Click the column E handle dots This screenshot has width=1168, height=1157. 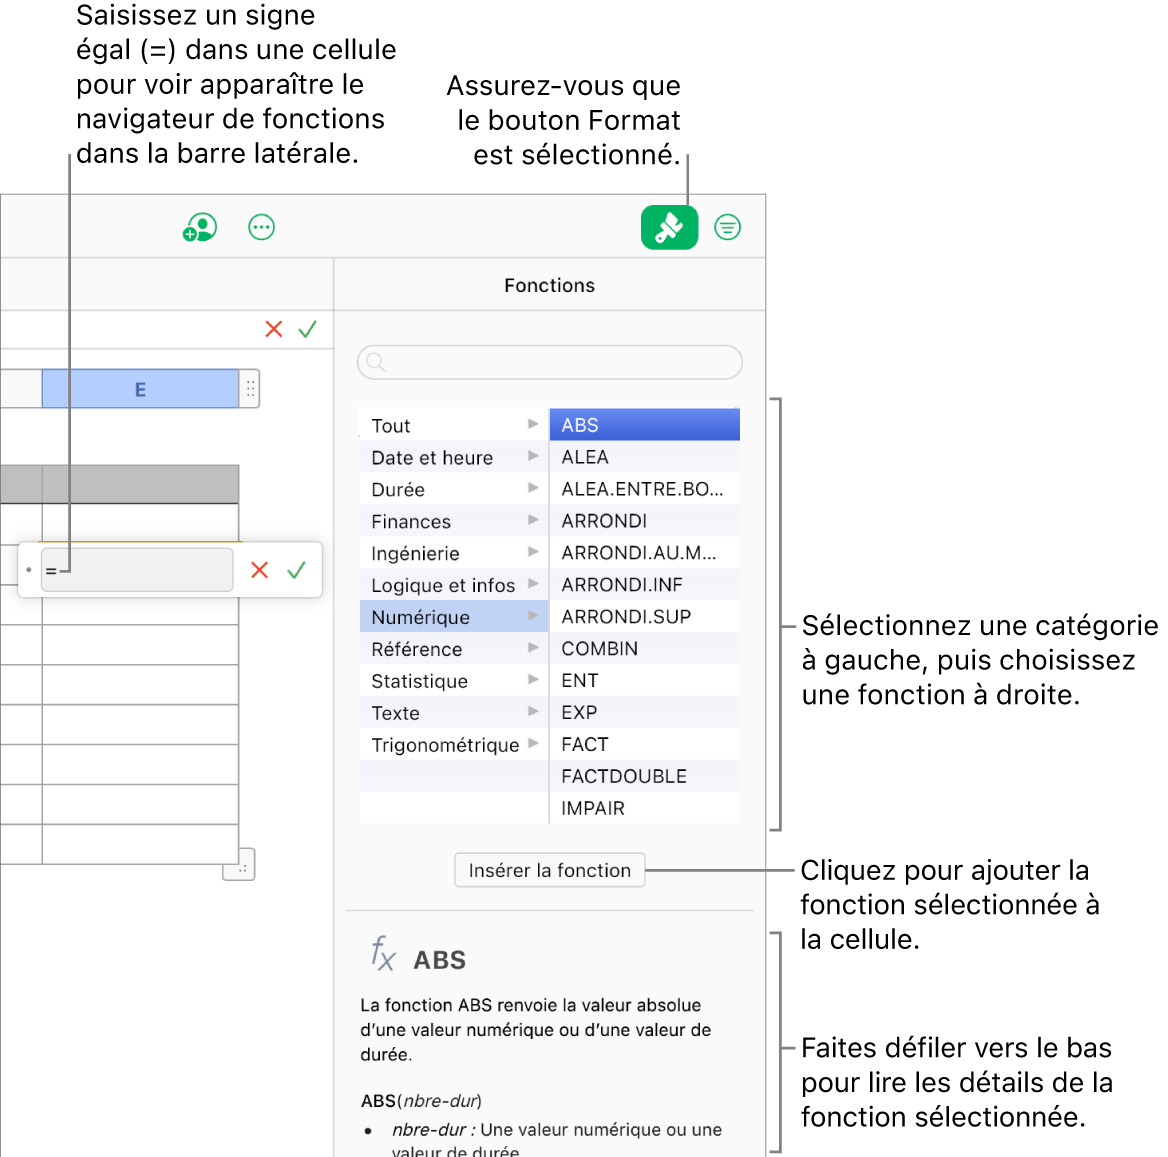coord(250,388)
